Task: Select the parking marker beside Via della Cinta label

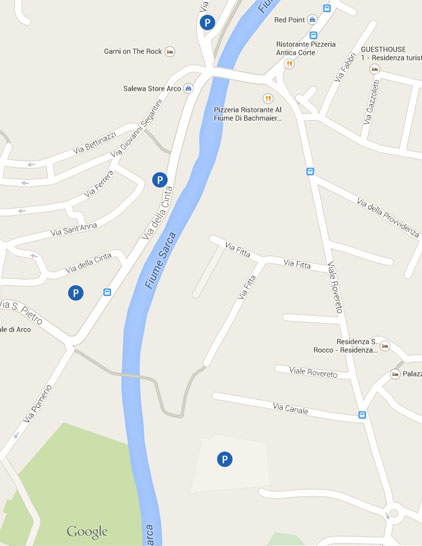Action: (x=160, y=180)
